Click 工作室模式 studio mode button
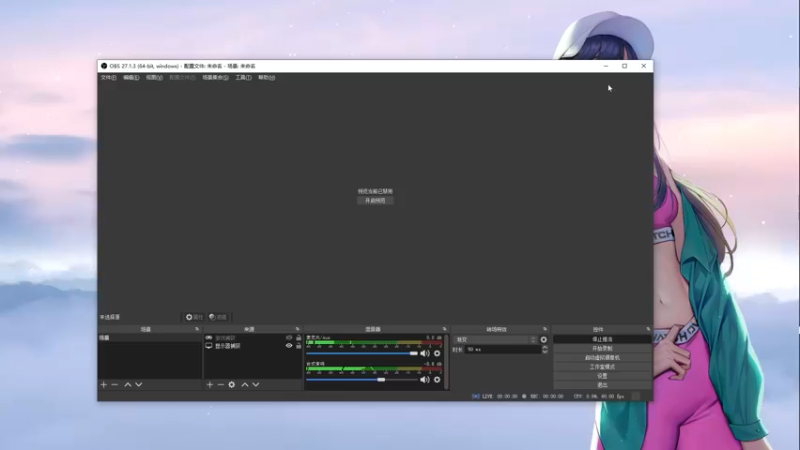 pos(603,367)
